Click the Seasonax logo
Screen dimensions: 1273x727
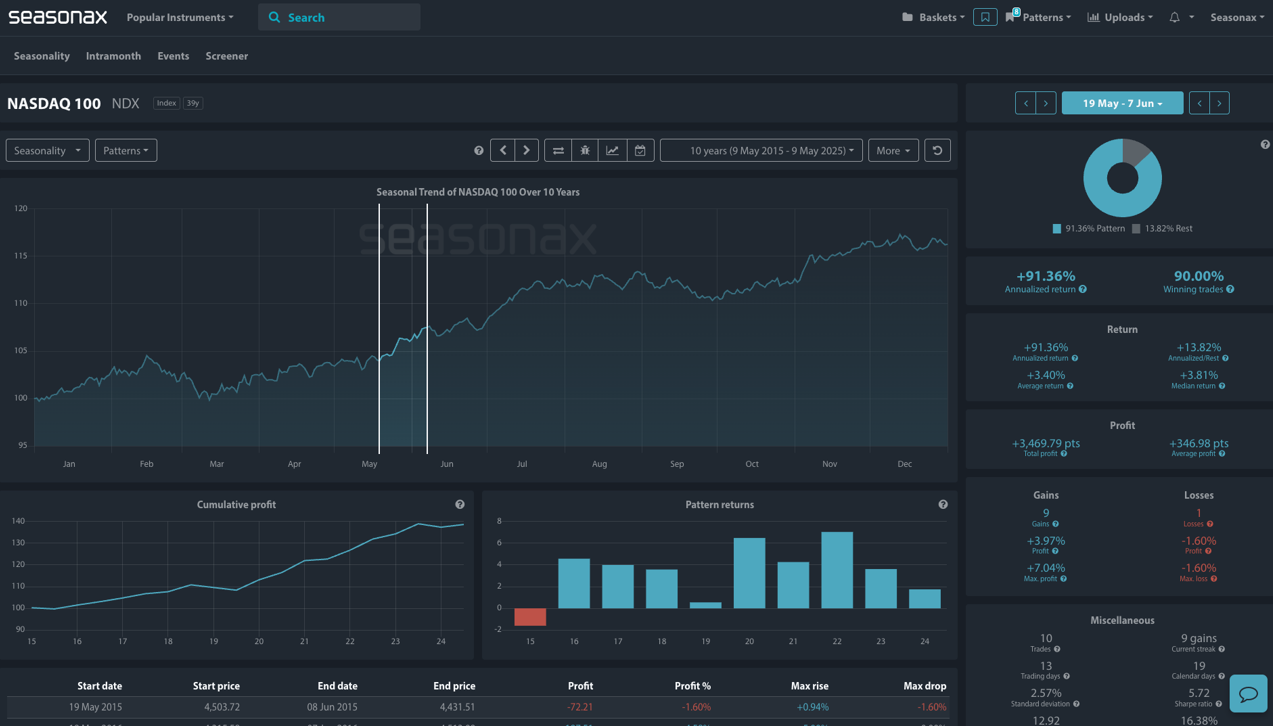coord(58,17)
